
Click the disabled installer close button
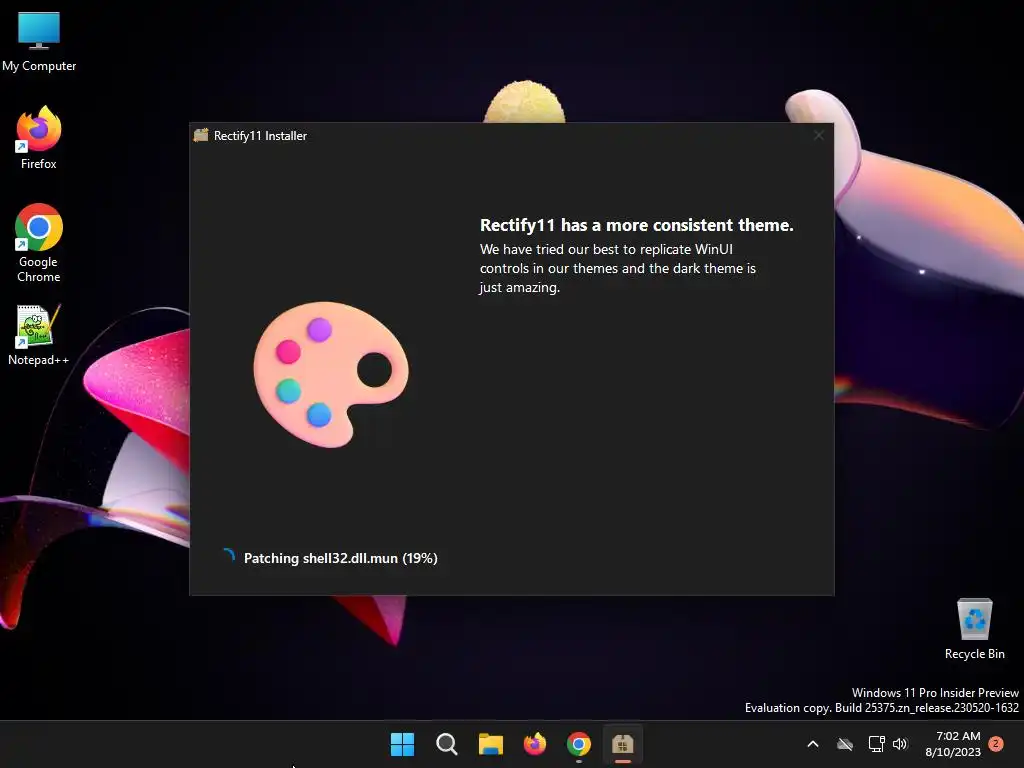click(x=818, y=135)
